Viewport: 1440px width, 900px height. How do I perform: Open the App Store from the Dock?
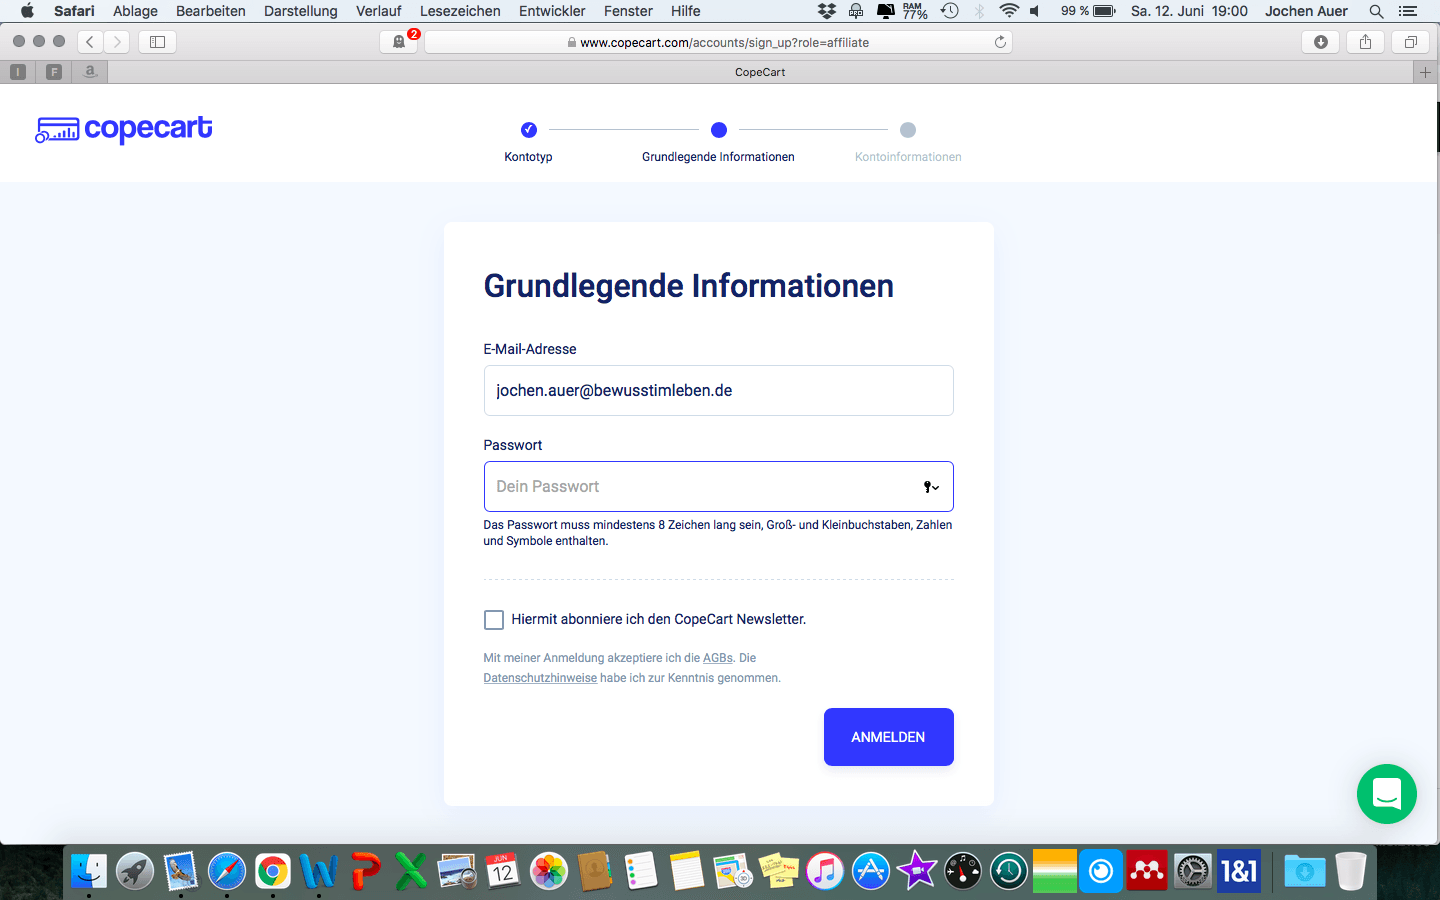(x=871, y=871)
